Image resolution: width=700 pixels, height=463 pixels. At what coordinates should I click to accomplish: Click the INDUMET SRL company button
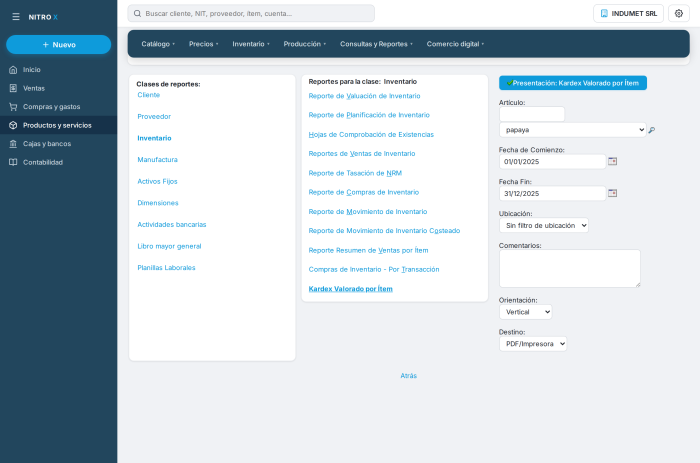coord(628,13)
